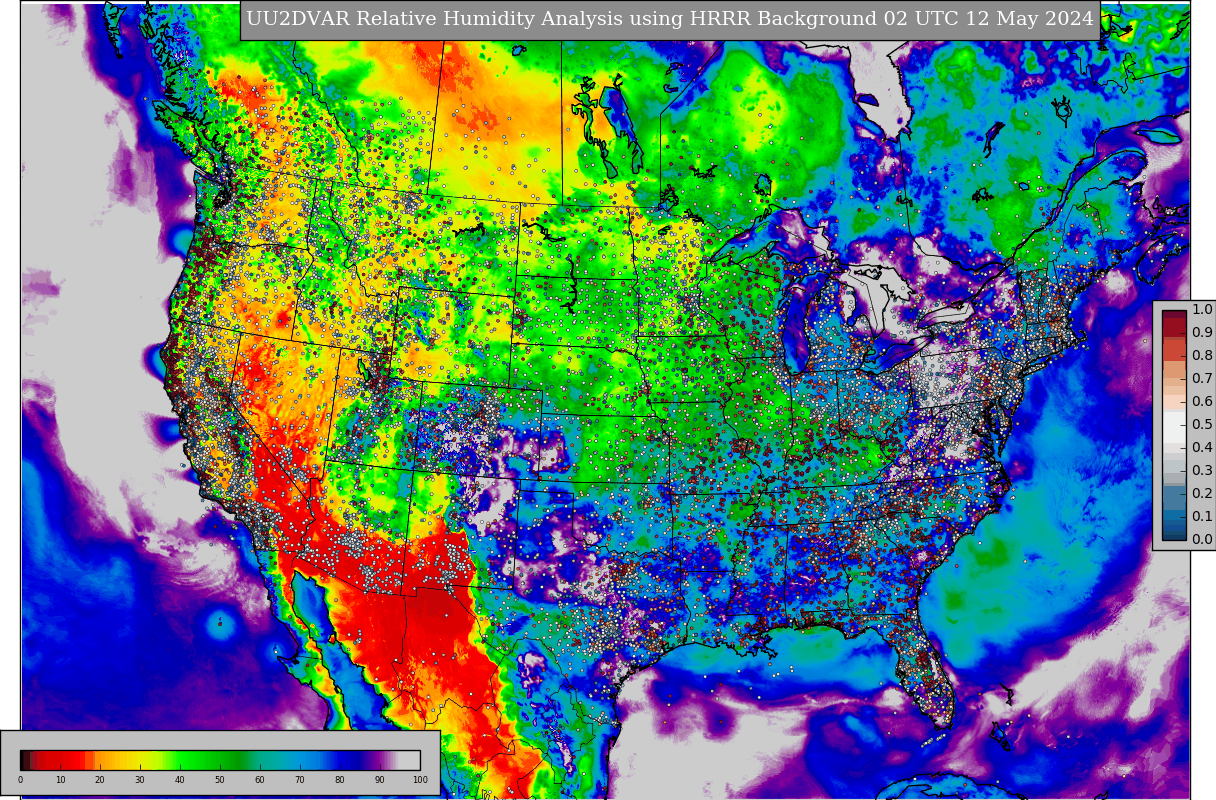Click the 1.0 label on right colorbar
The width and height of the screenshot is (1216, 800).
(x=1202, y=310)
